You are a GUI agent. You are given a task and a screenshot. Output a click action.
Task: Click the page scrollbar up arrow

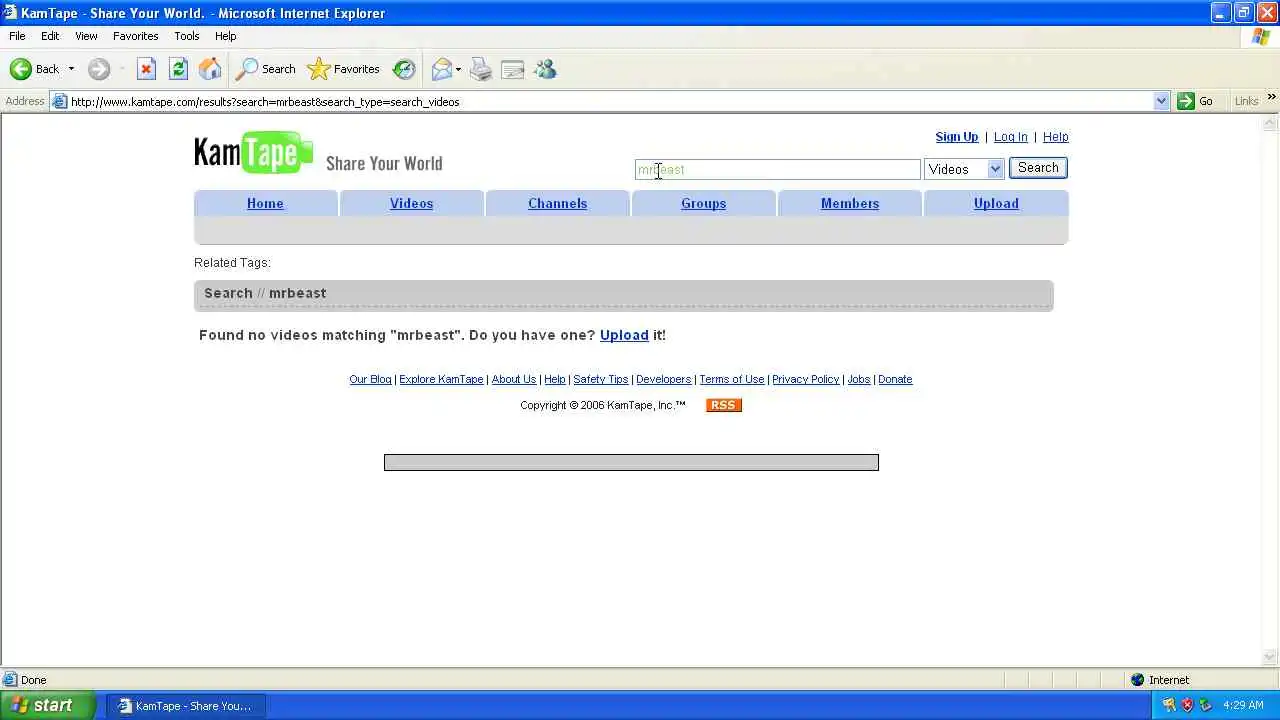point(1270,123)
